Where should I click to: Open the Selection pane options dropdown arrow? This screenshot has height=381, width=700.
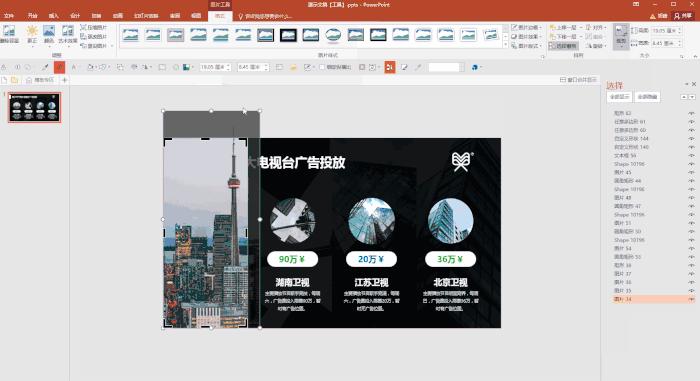coord(687,84)
